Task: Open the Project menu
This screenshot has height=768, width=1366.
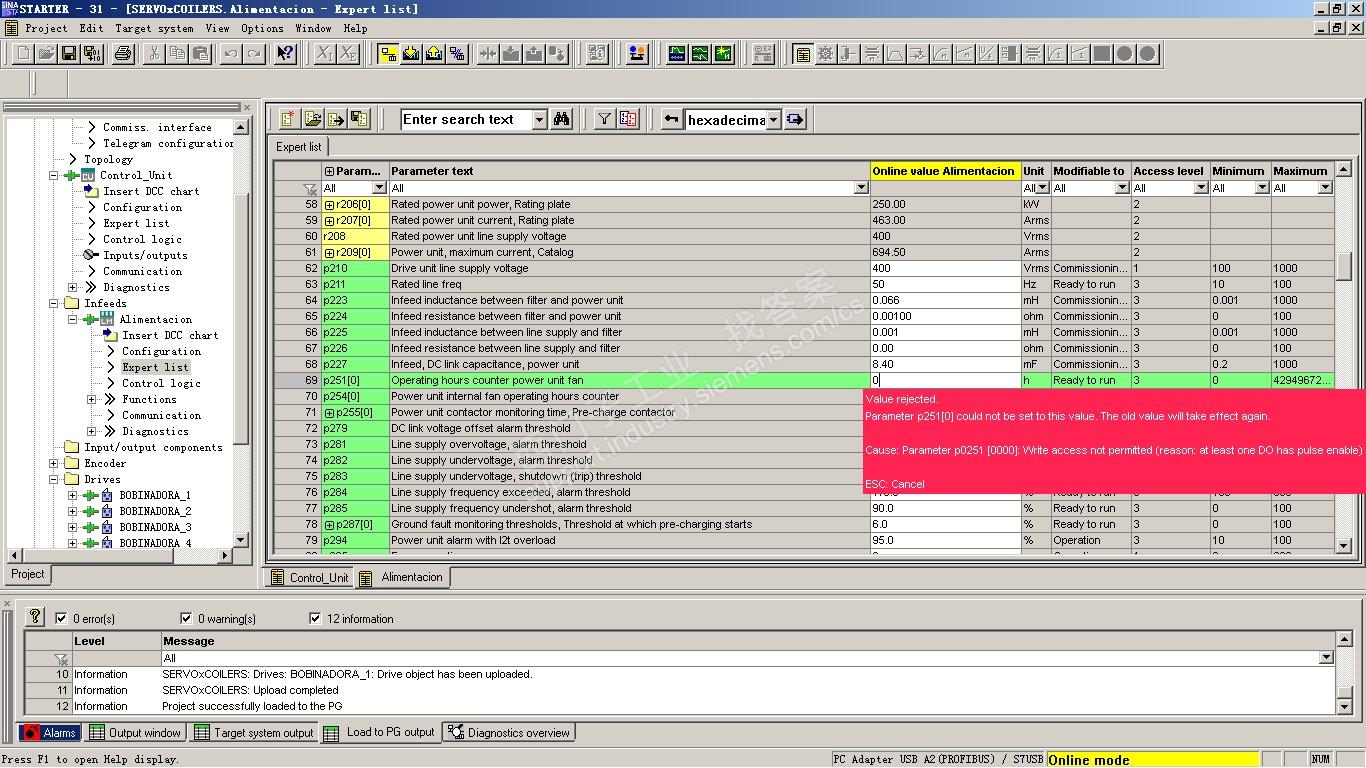Action: tap(46, 28)
